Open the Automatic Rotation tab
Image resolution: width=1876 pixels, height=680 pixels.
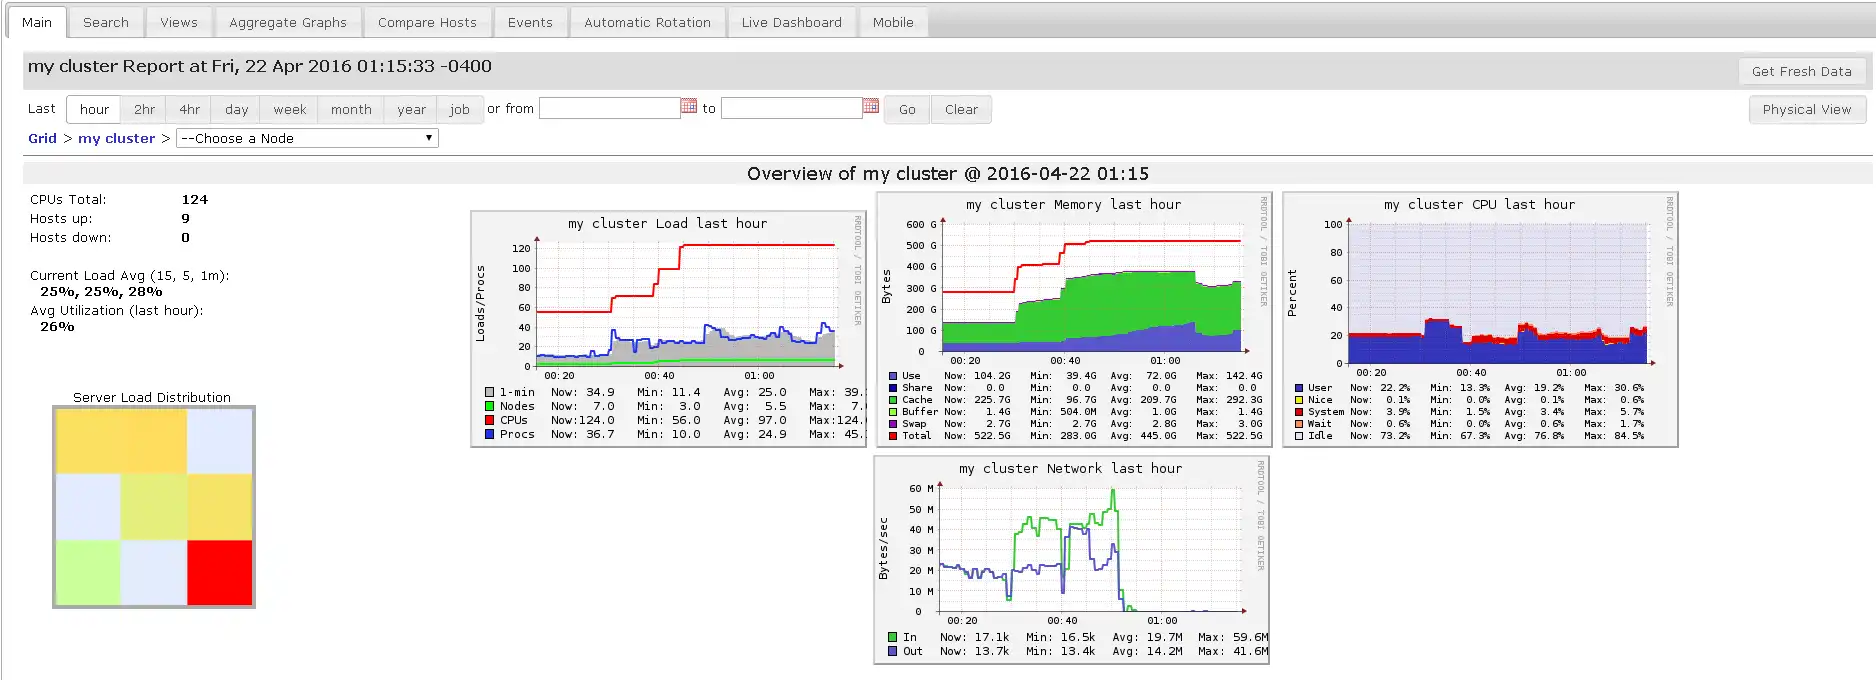tap(647, 22)
